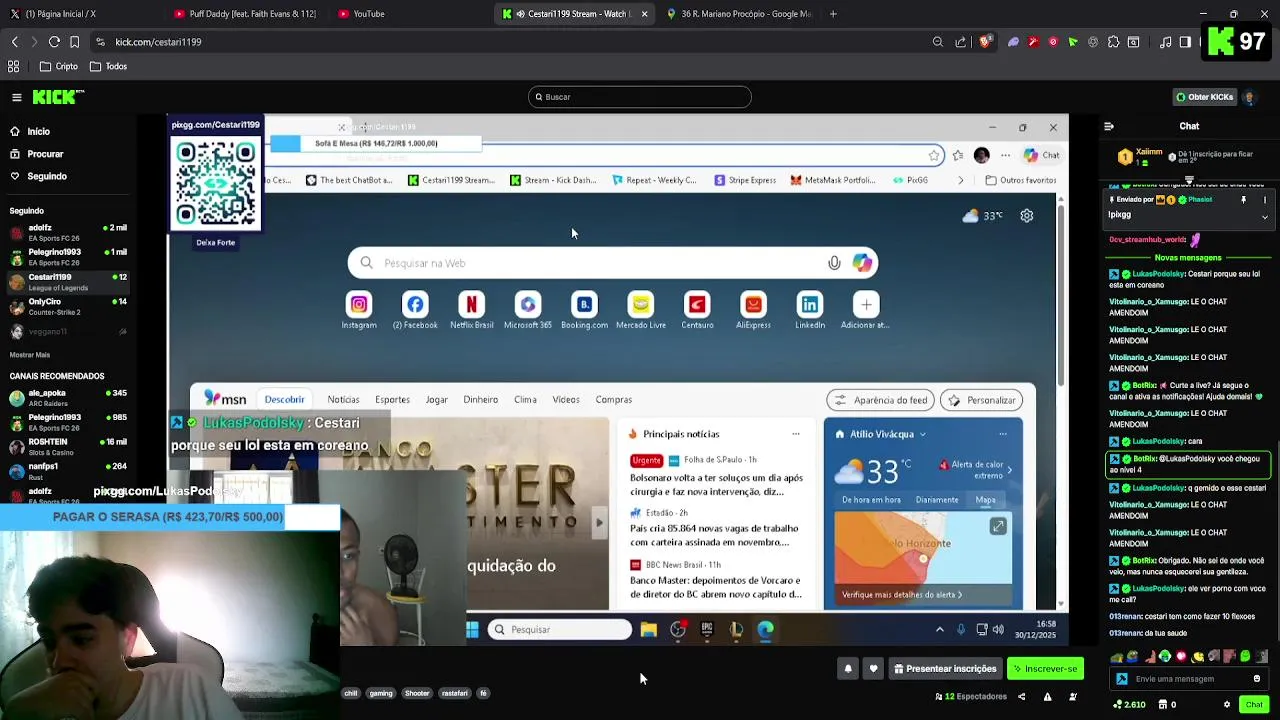Open the Kick sidebar hamburger menu
The height and width of the screenshot is (720, 1280).
coord(17,97)
